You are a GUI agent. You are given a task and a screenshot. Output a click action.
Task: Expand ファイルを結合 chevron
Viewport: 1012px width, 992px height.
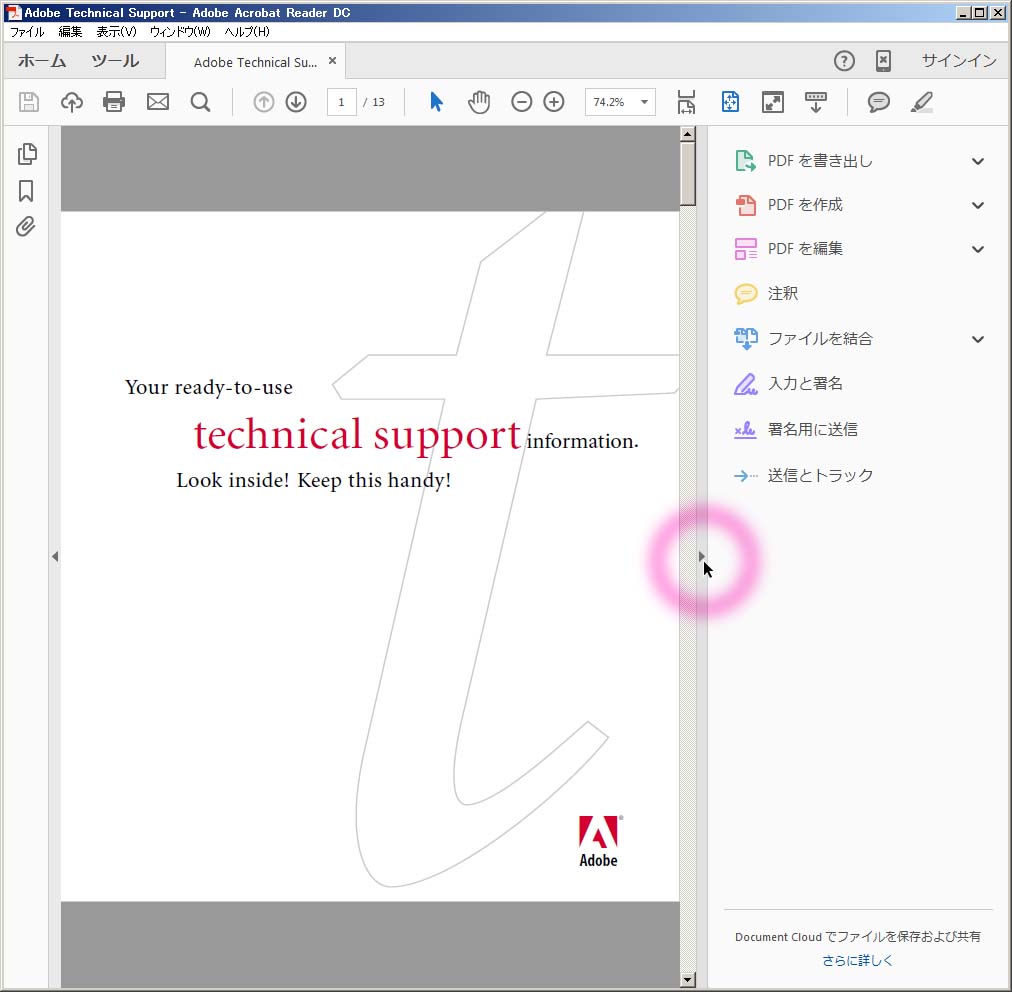tap(978, 339)
